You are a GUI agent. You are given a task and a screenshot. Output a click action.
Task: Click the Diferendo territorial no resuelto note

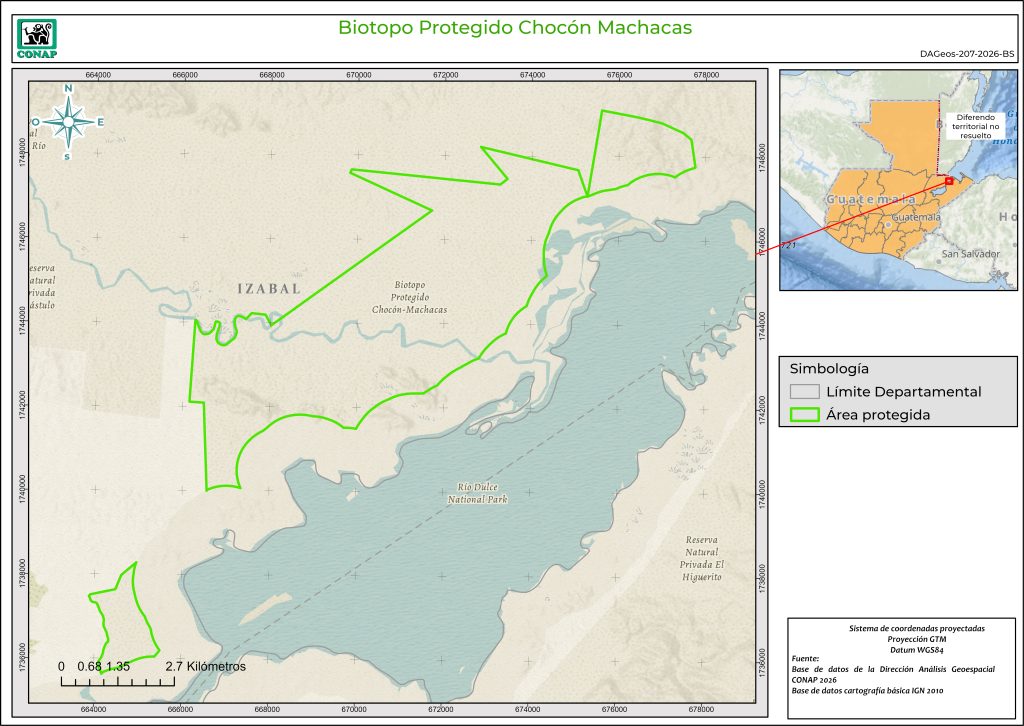(x=977, y=124)
